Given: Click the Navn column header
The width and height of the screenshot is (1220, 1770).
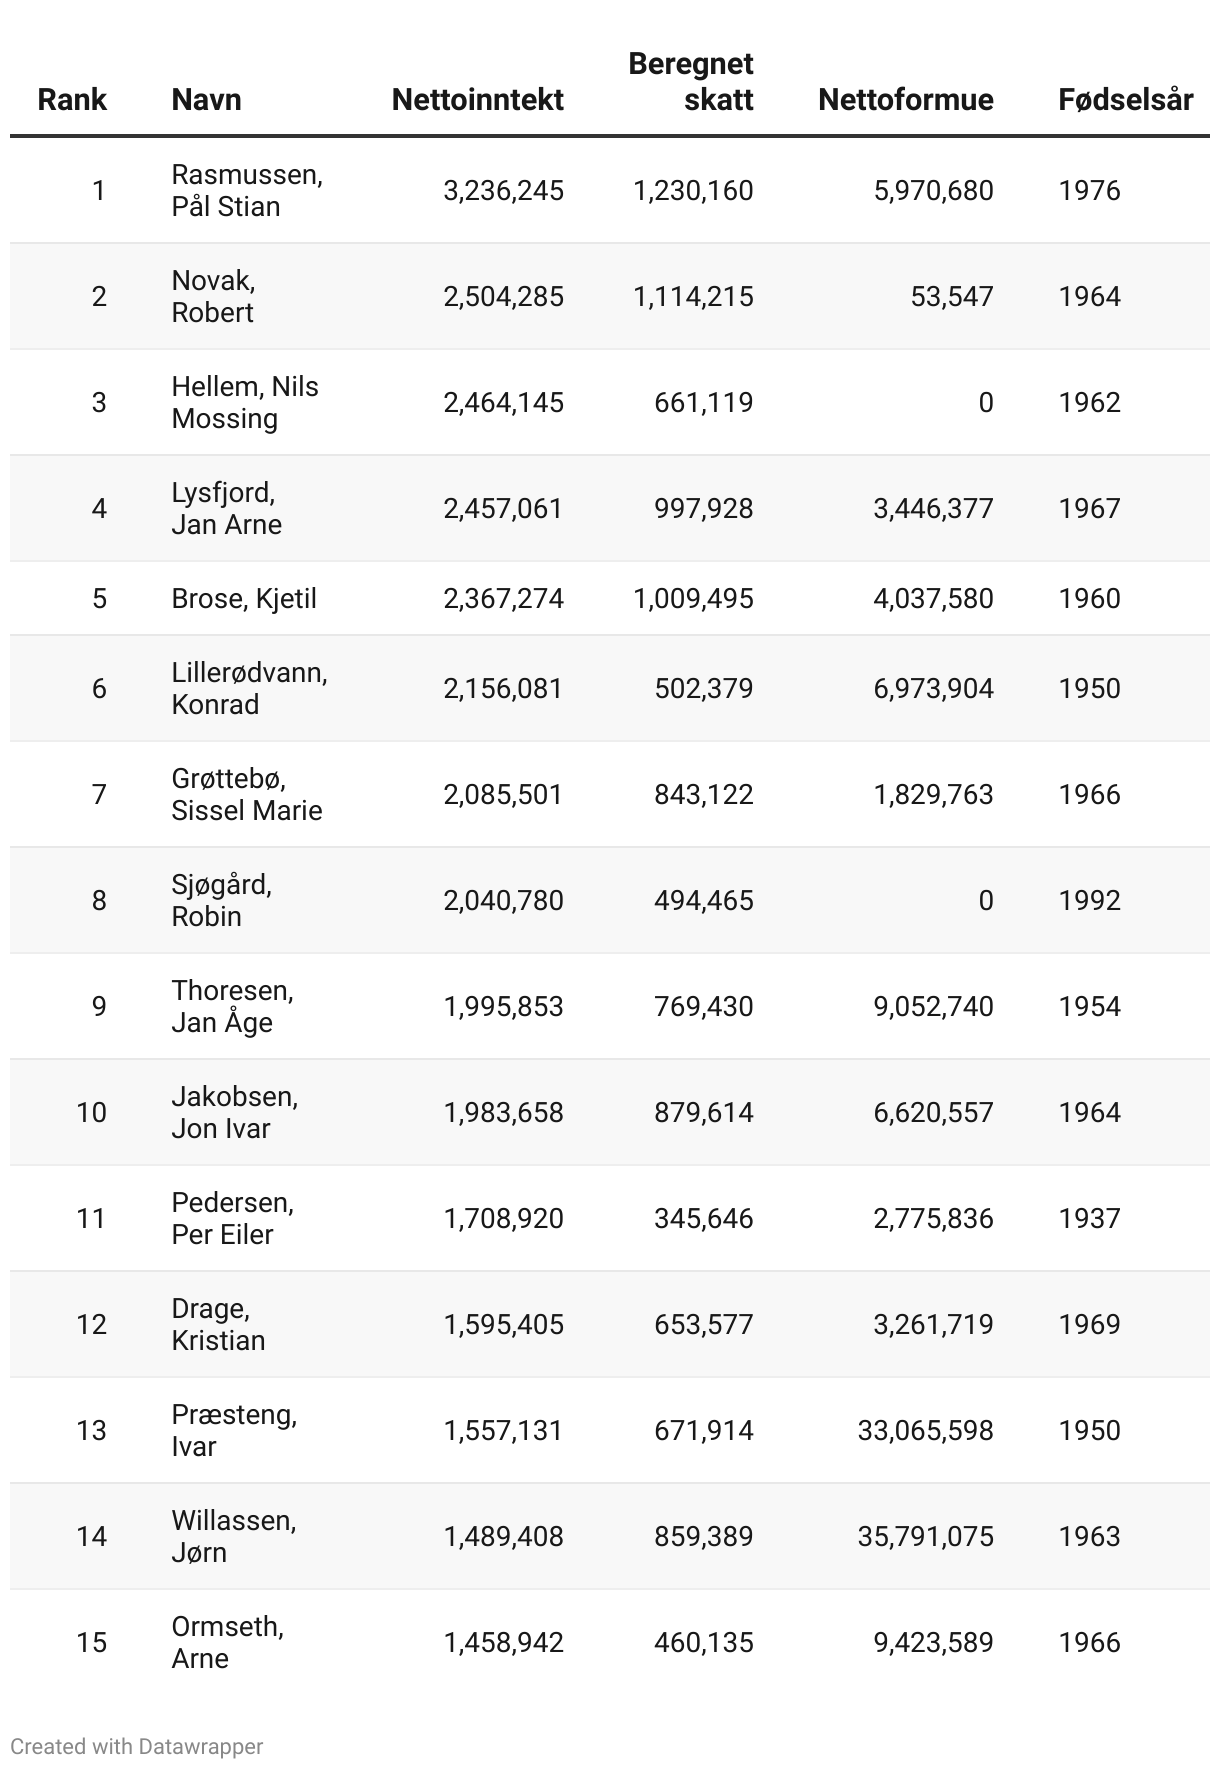Looking at the screenshot, I should coord(206,99).
